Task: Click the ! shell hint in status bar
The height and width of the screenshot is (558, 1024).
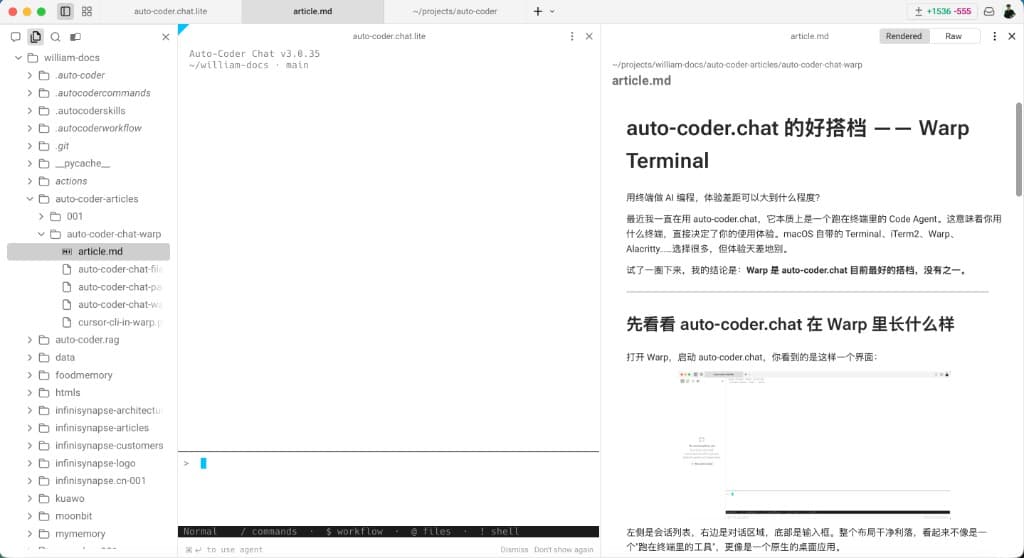Action: point(500,532)
